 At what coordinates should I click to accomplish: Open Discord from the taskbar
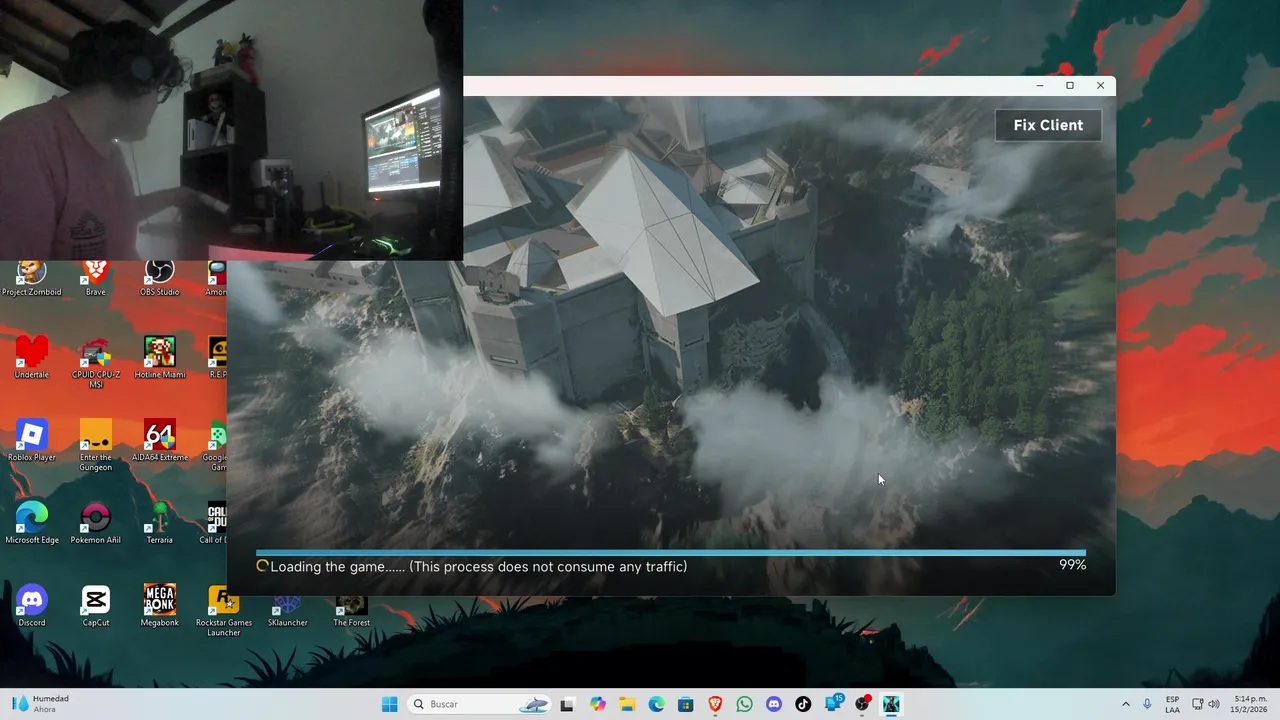click(x=773, y=704)
